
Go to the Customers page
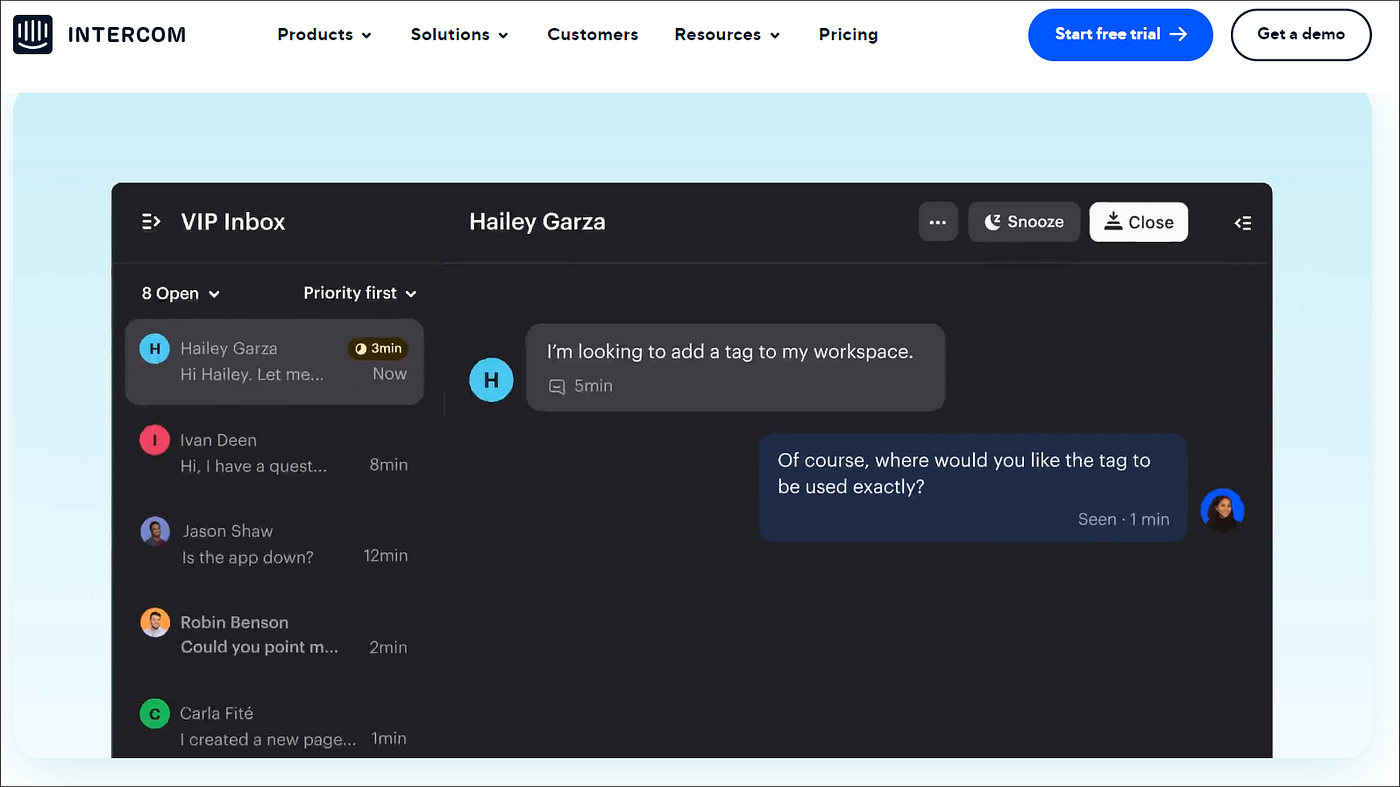point(593,35)
